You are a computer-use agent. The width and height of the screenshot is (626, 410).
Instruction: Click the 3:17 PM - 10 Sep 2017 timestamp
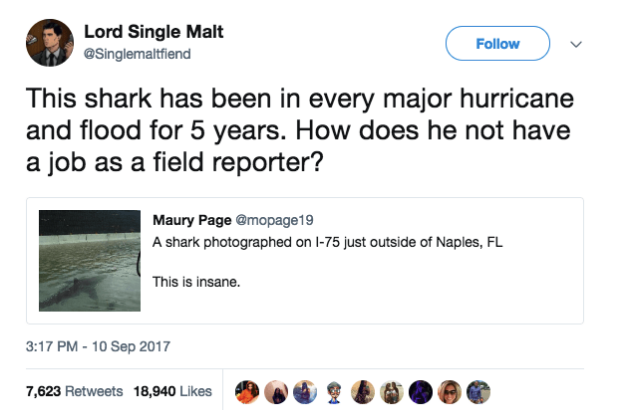point(97,347)
